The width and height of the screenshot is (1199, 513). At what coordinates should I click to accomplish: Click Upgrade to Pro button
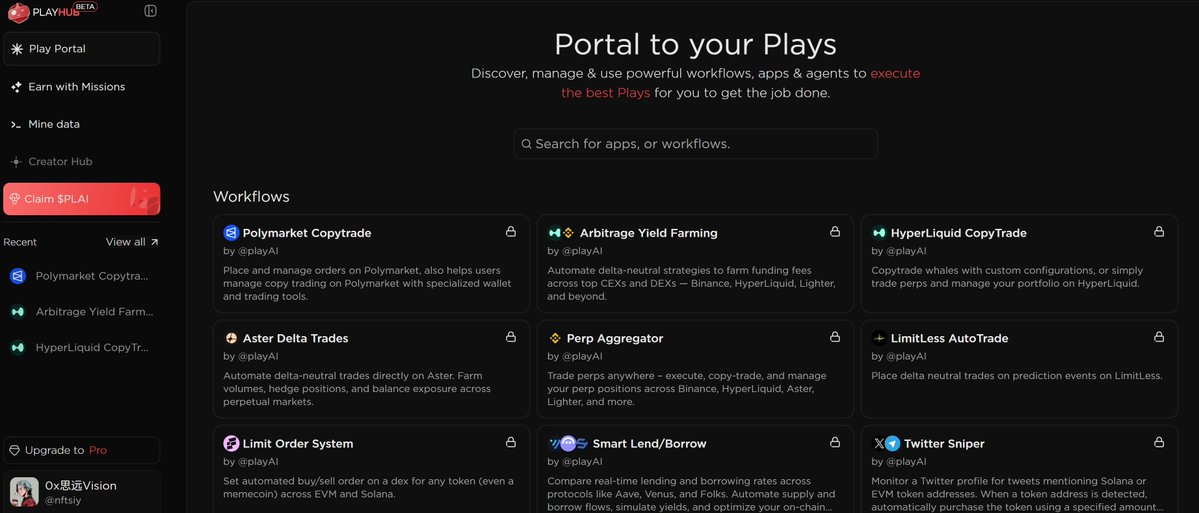(x=81, y=450)
